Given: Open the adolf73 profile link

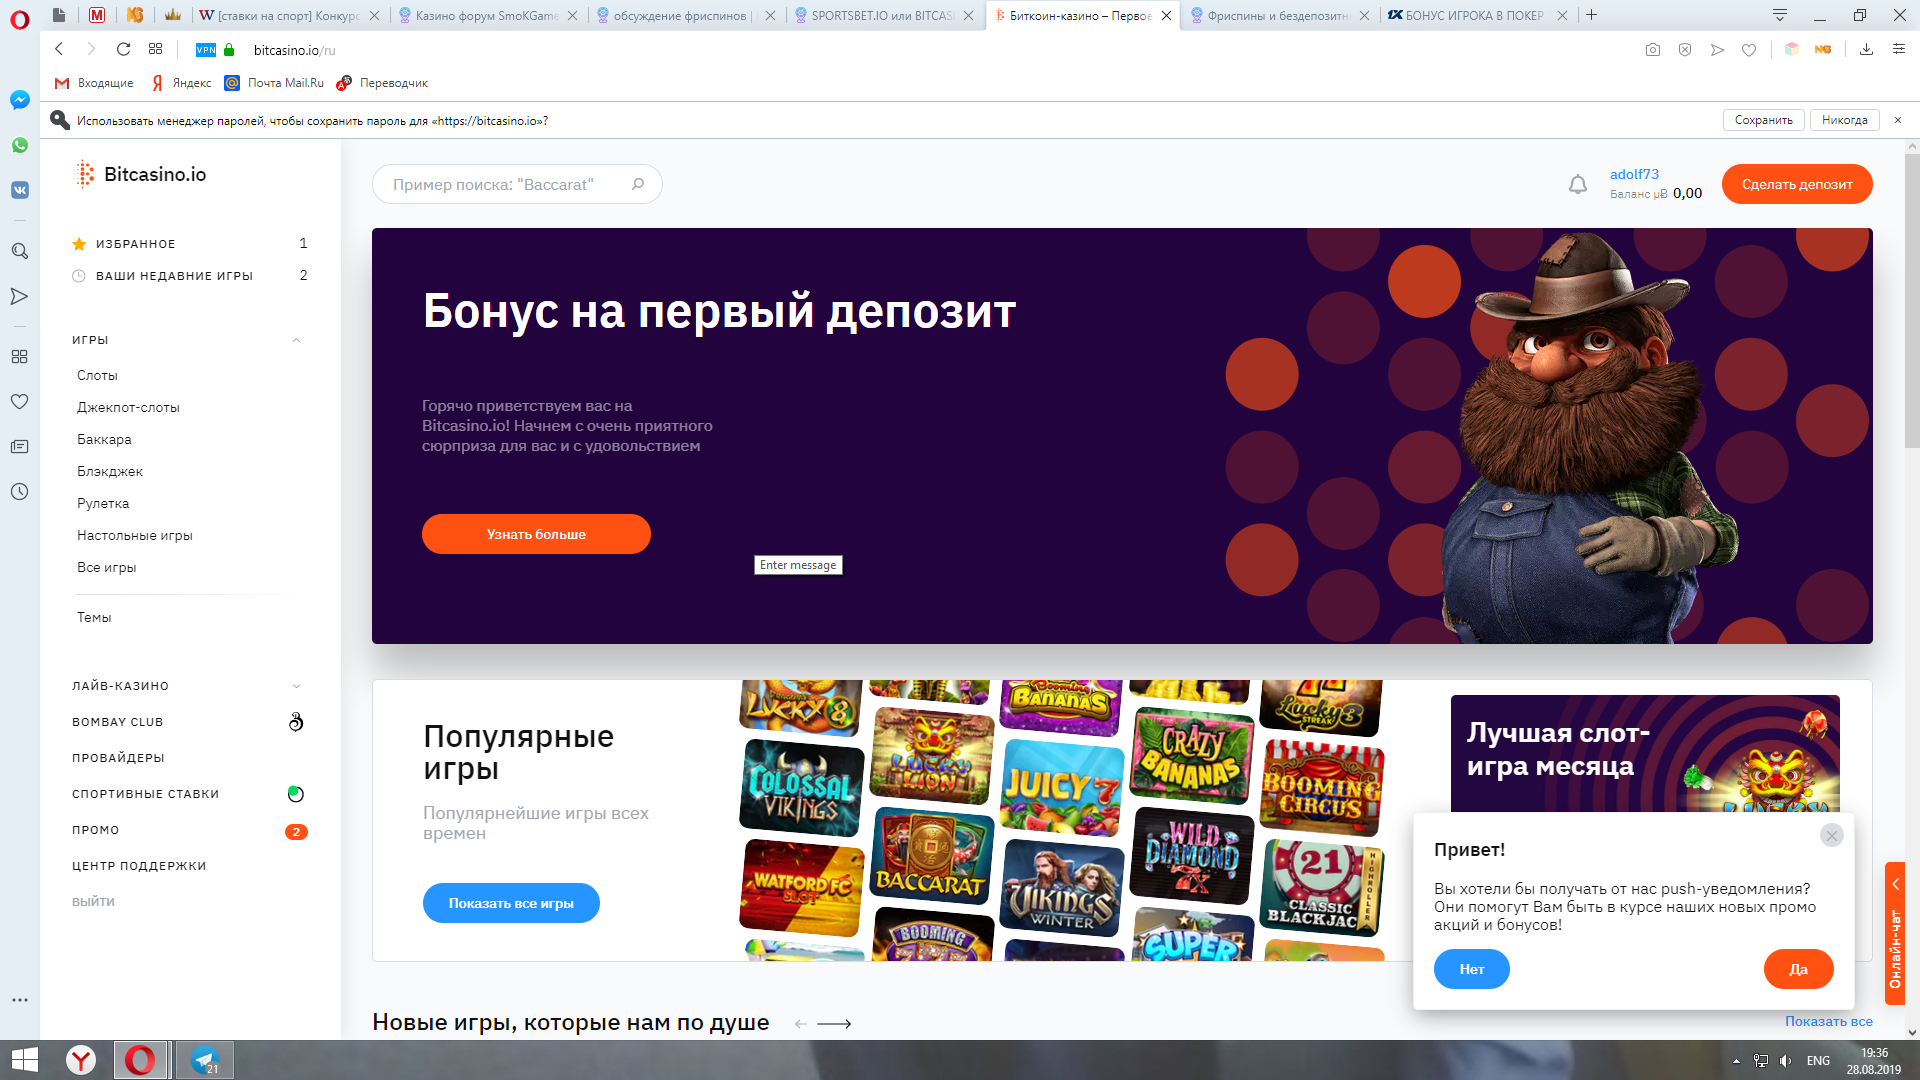Looking at the screenshot, I should click(x=1634, y=174).
